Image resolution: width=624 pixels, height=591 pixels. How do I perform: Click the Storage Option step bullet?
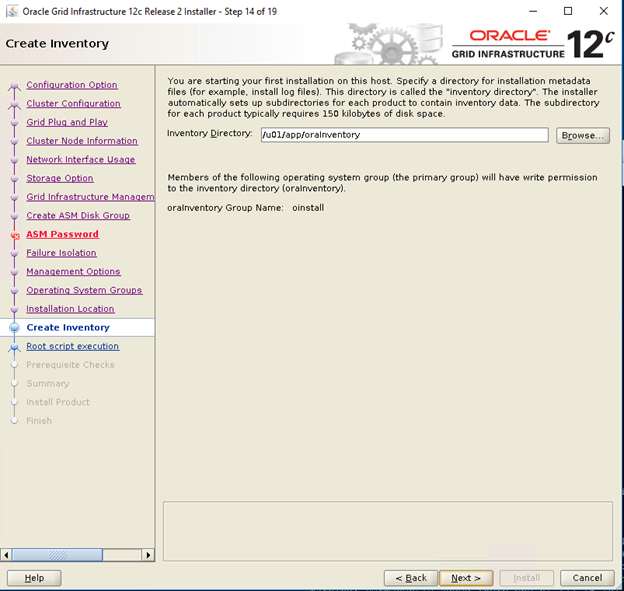(14, 179)
